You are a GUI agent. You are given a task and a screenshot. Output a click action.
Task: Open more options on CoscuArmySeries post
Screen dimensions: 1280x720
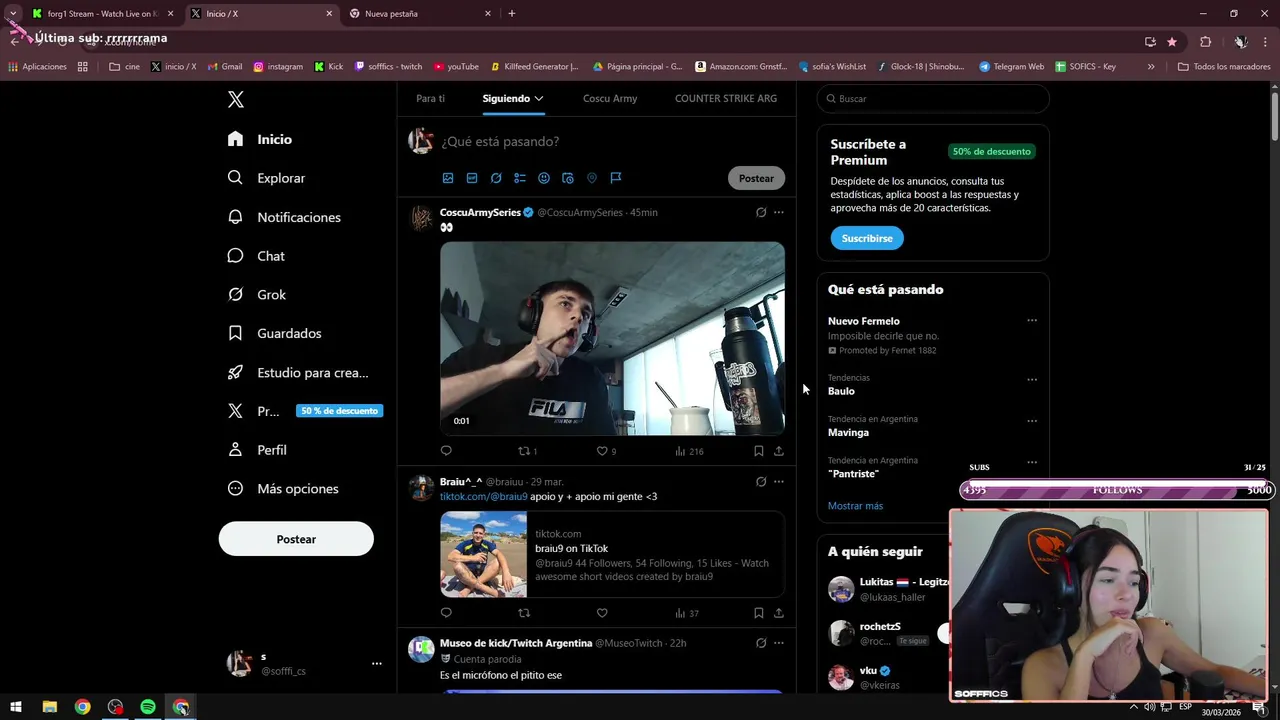click(779, 212)
